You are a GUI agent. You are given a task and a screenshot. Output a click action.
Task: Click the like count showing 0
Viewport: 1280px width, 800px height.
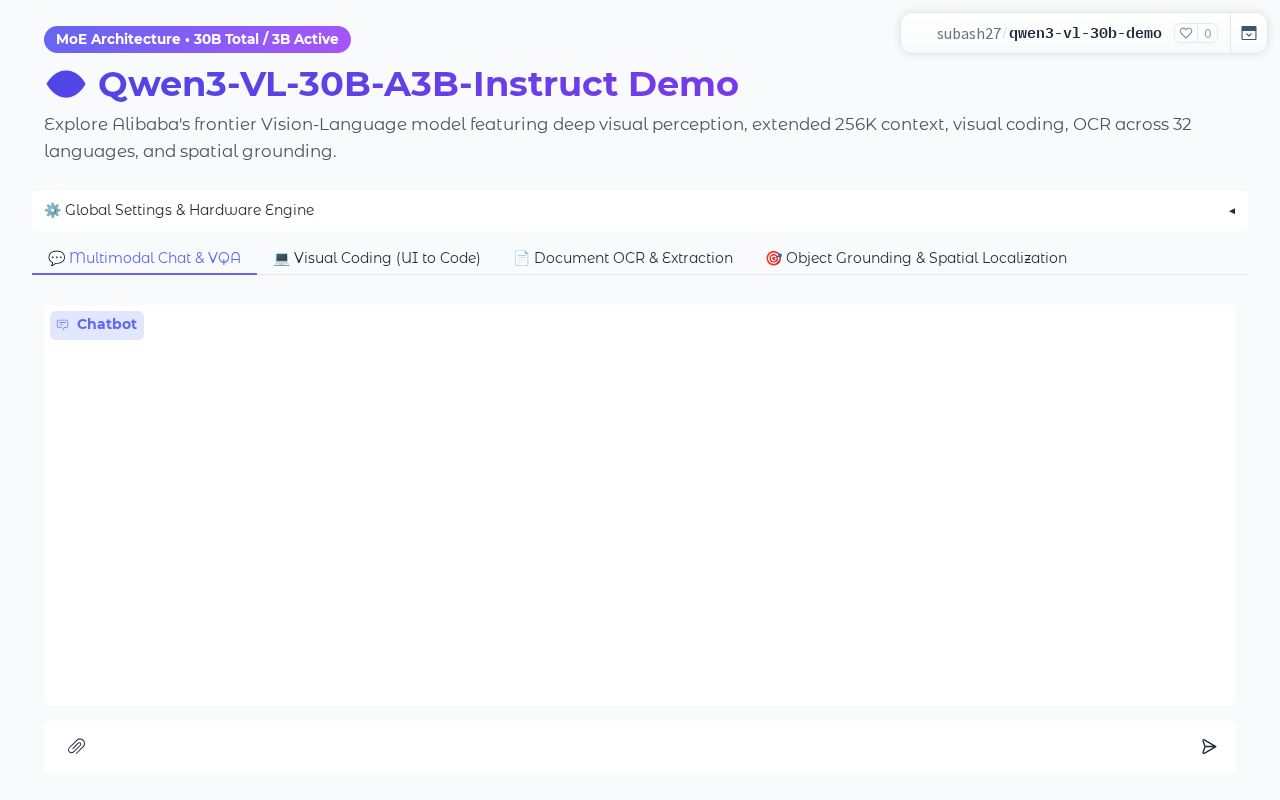coord(1207,33)
